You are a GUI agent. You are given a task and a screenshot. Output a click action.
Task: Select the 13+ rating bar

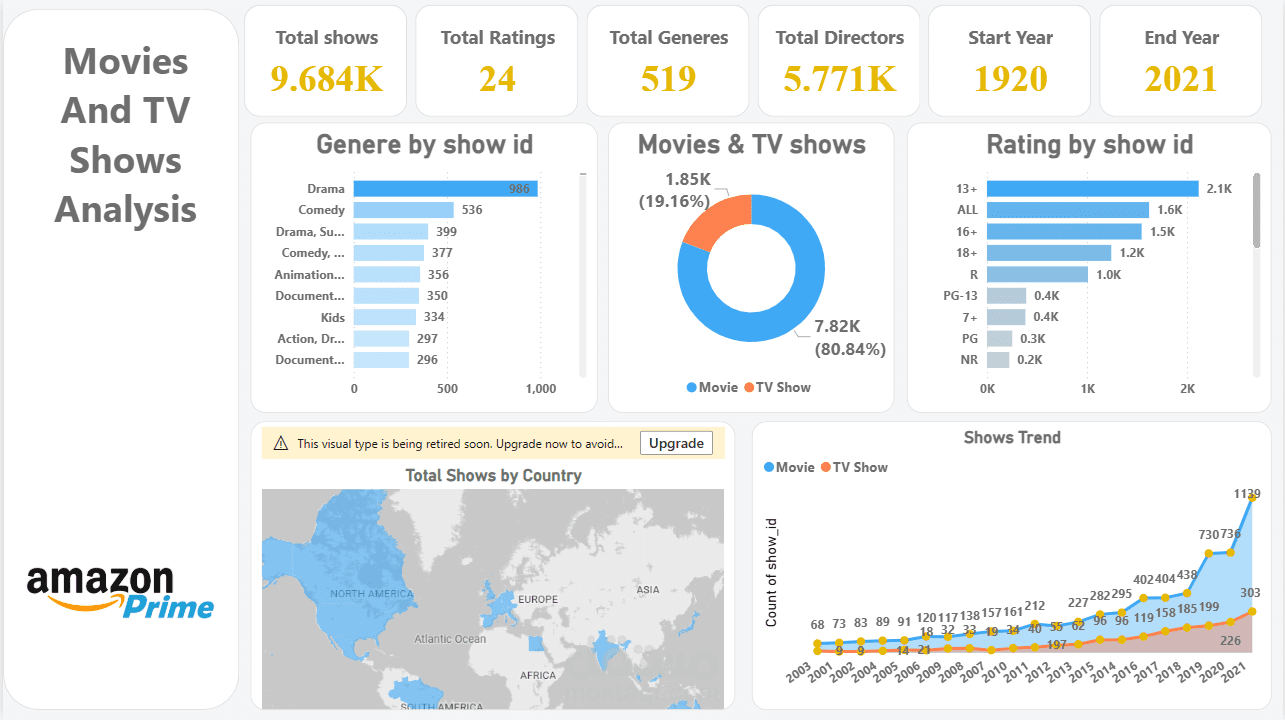1093,188
